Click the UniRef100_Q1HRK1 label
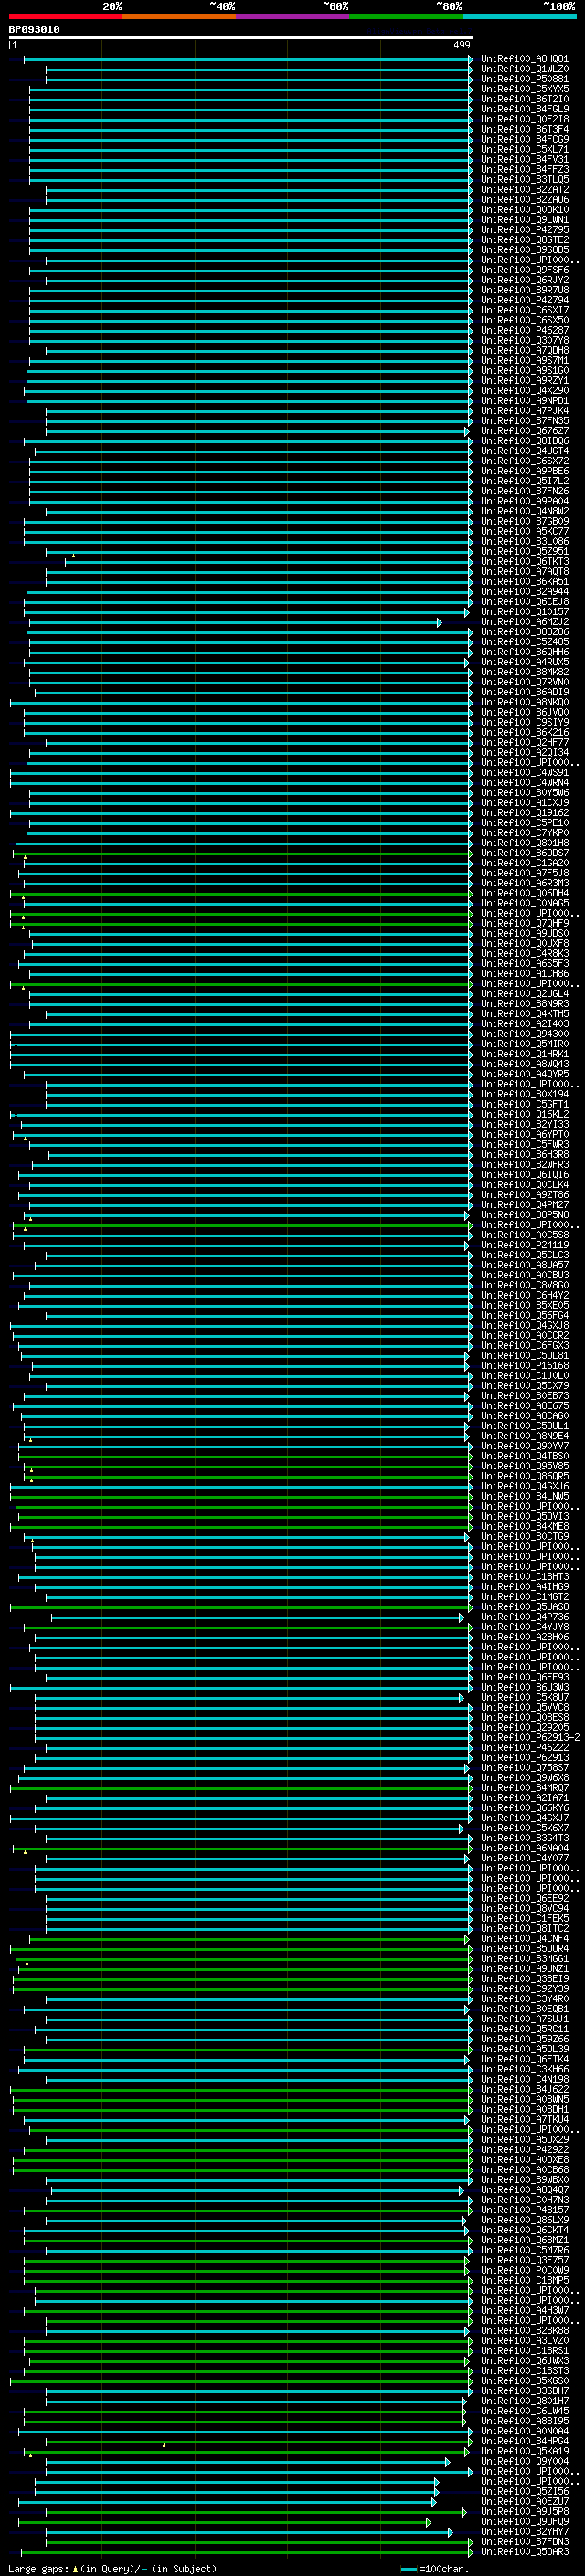585x2576 pixels. (524, 1054)
